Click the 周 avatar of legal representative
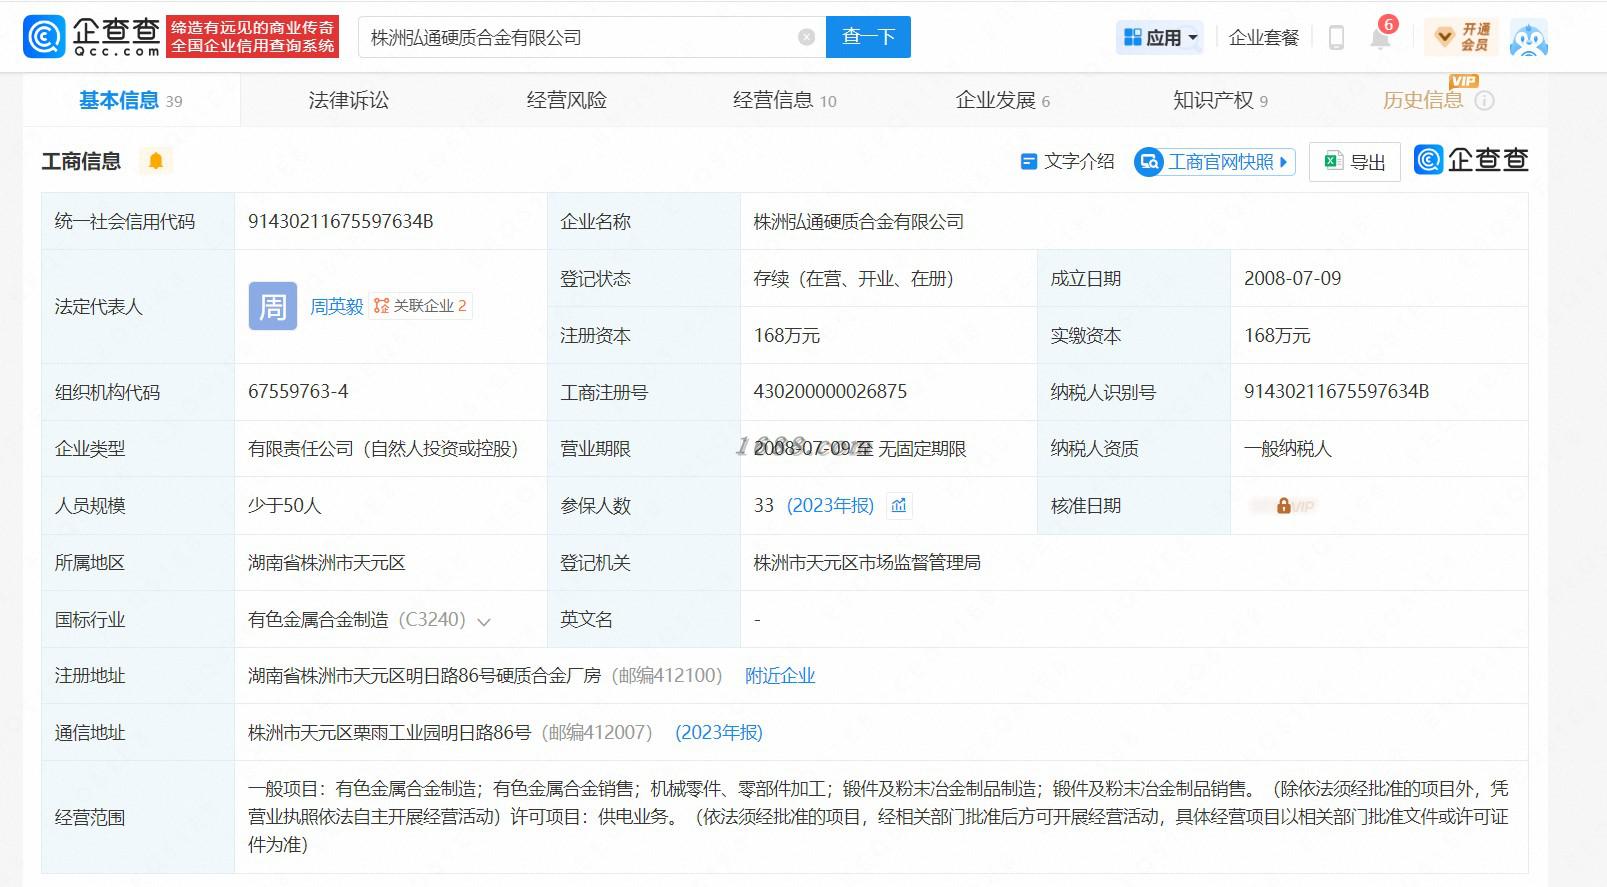 [273, 306]
